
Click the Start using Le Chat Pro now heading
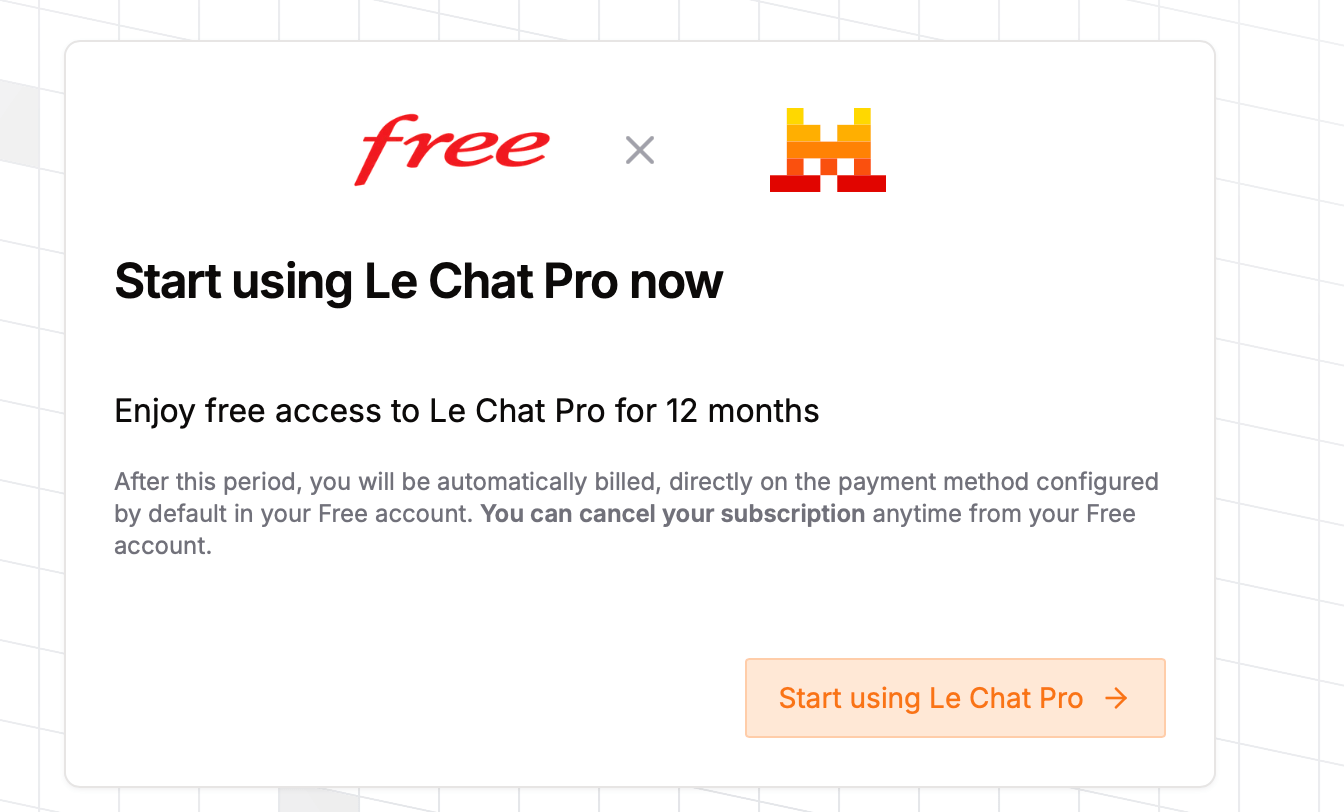(x=419, y=281)
